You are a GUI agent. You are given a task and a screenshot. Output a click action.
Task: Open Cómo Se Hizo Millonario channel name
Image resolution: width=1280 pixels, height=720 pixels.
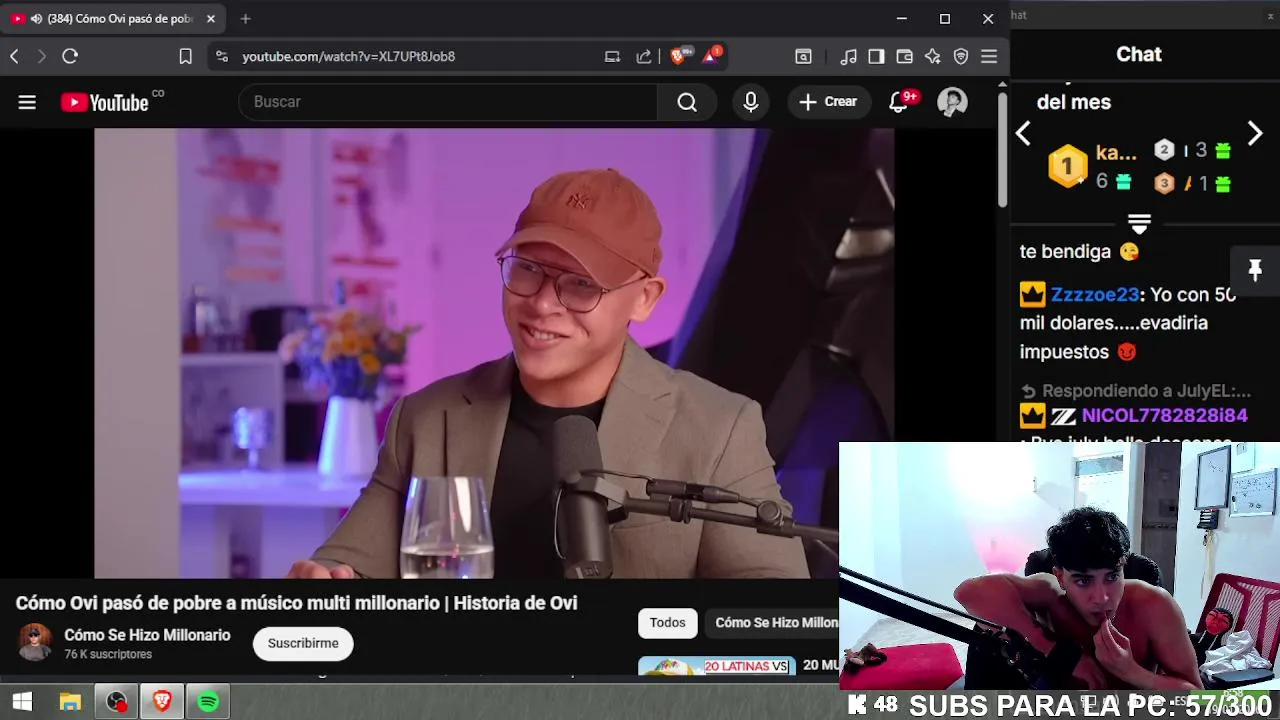click(x=147, y=635)
